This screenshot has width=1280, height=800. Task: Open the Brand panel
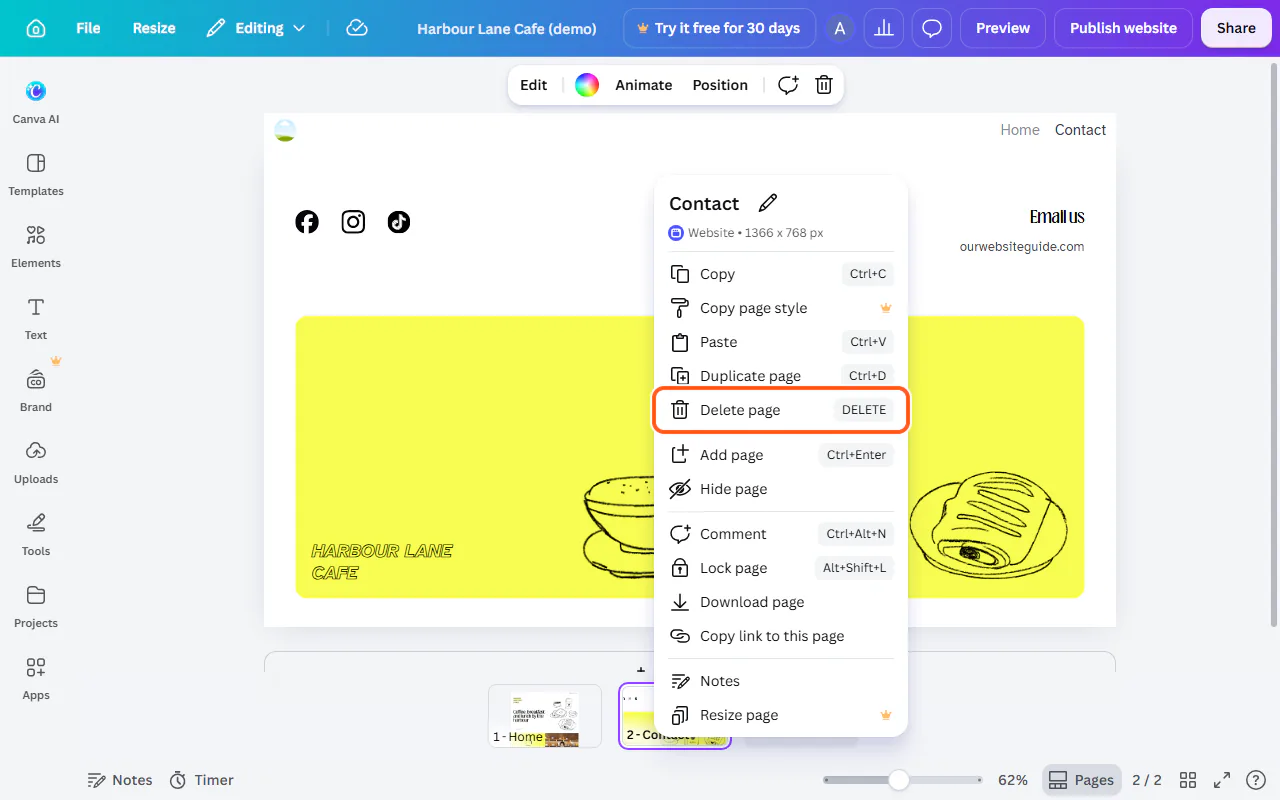tap(36, 389)
